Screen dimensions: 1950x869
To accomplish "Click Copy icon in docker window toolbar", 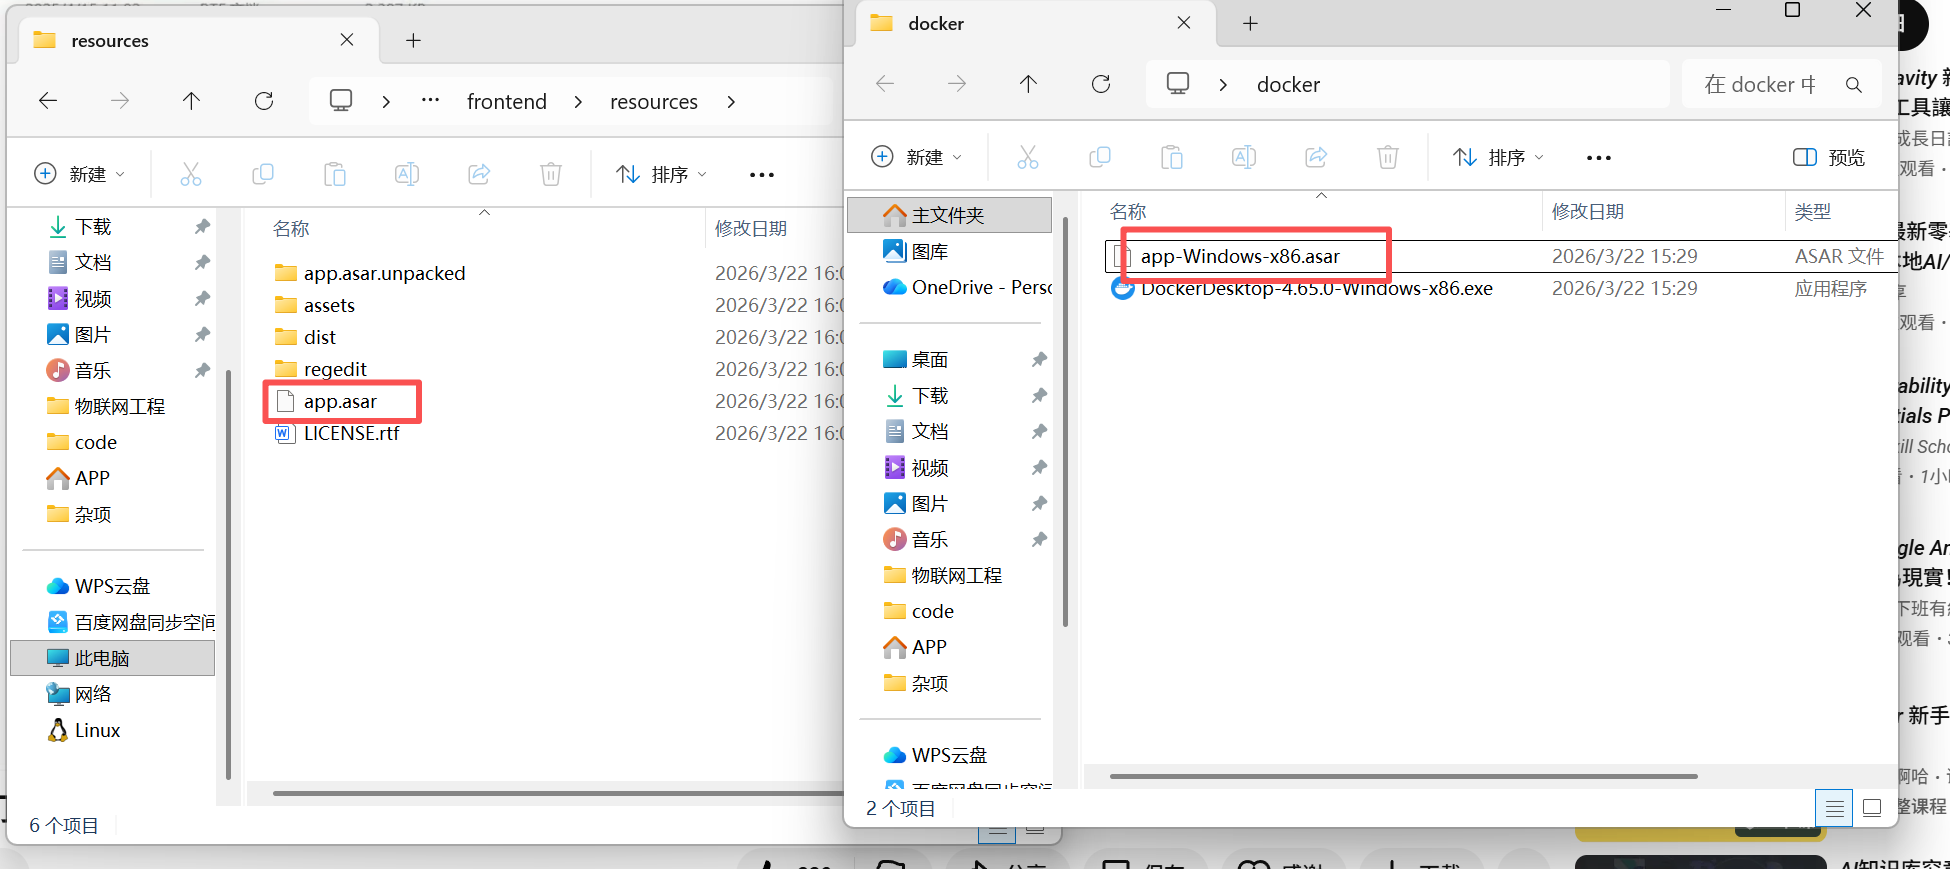I will 1100,157.
